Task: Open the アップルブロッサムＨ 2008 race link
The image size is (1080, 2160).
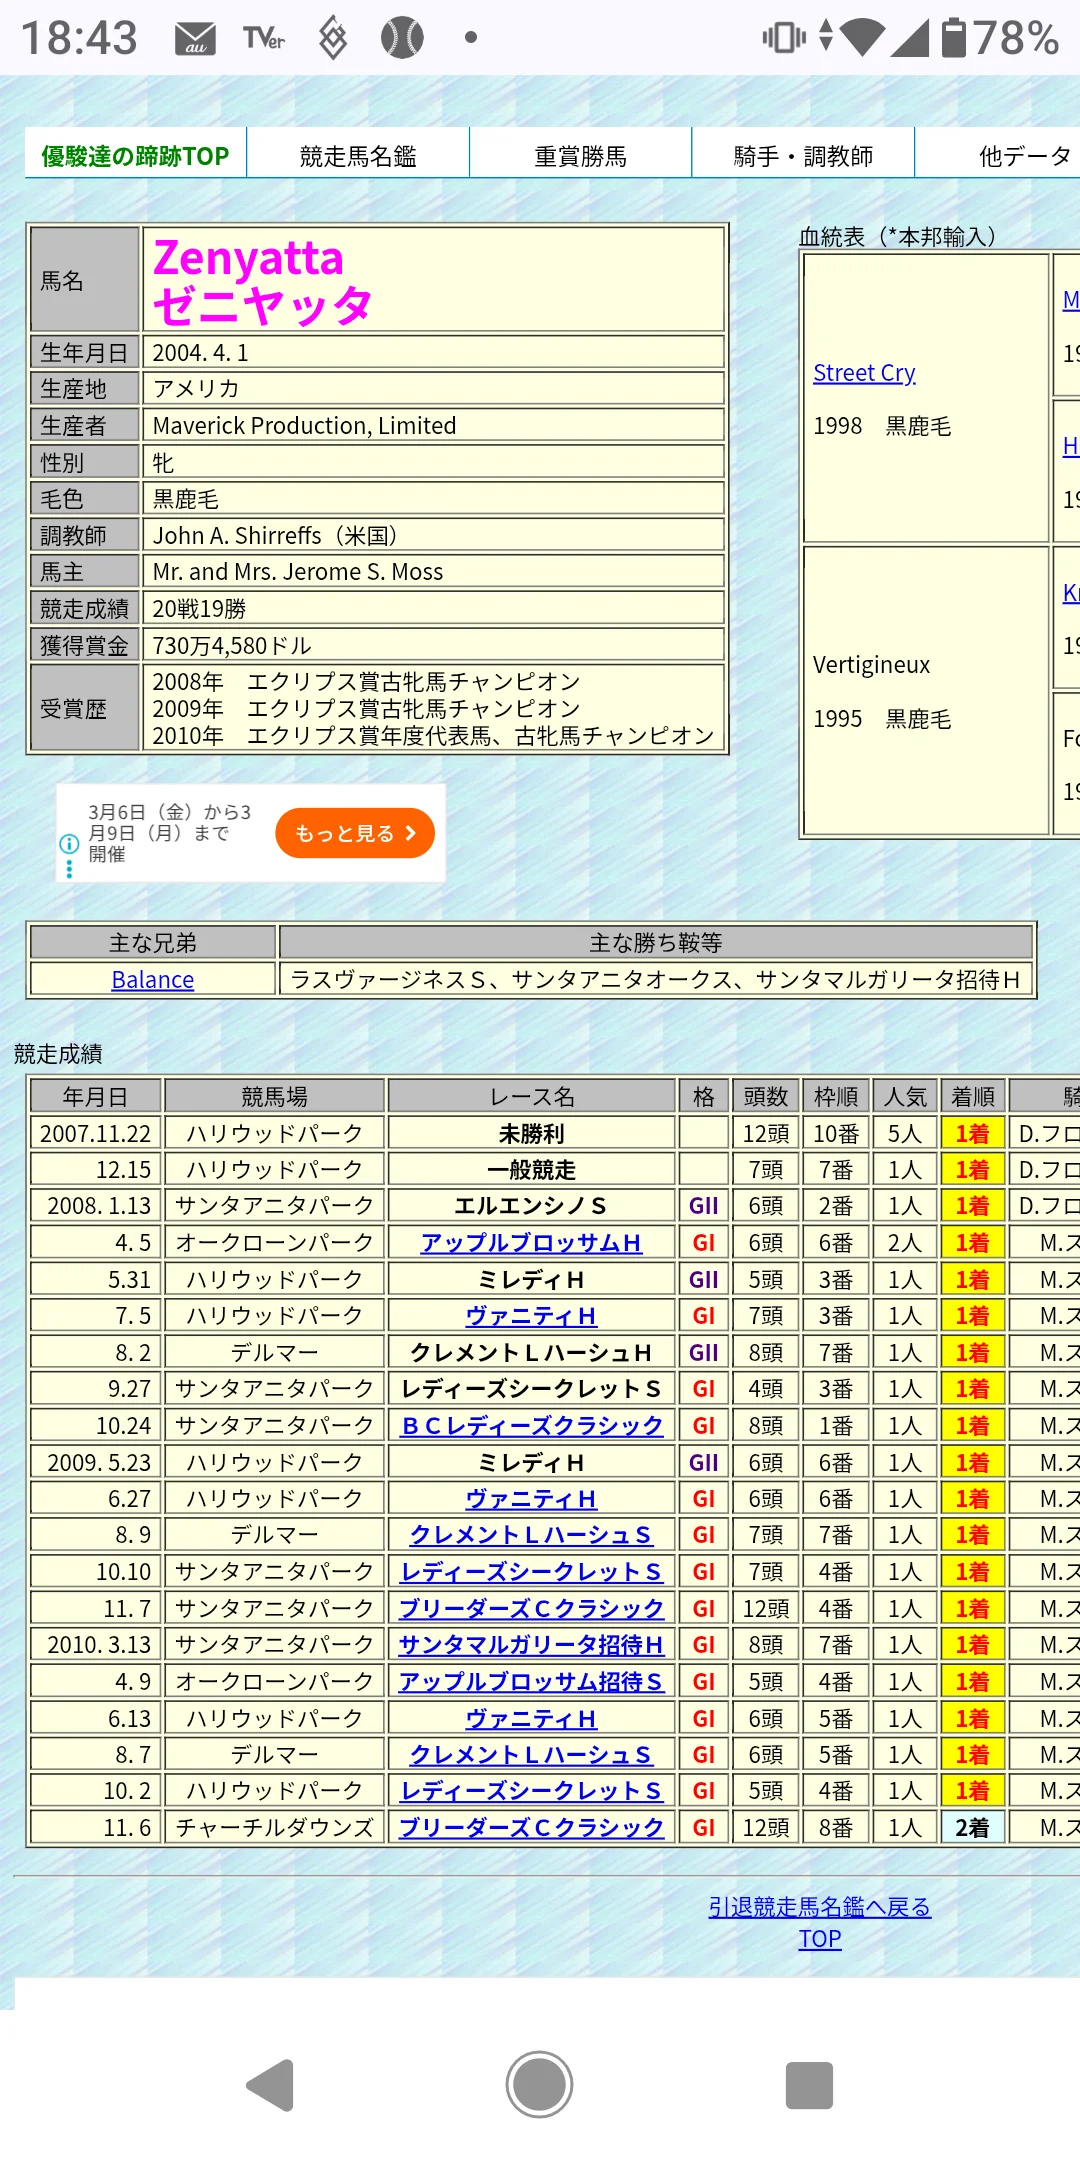Action: [x=531, y=1243]
